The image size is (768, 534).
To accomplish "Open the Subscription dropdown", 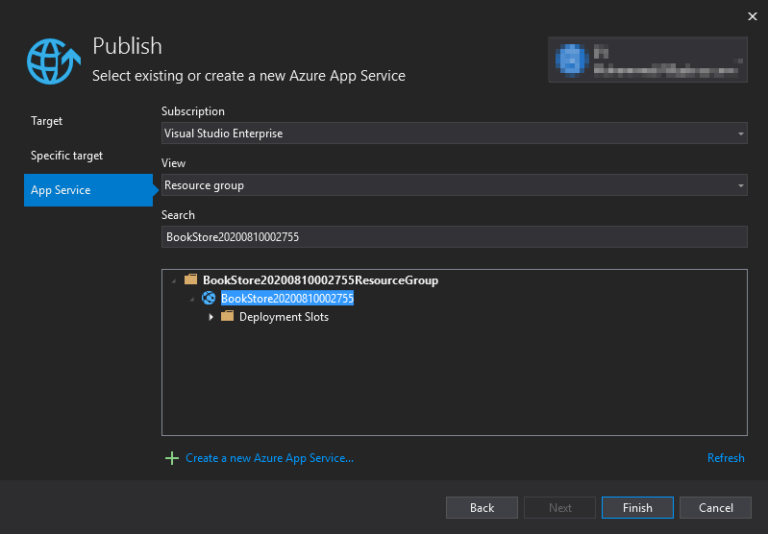I will click(x=454, y=134).
